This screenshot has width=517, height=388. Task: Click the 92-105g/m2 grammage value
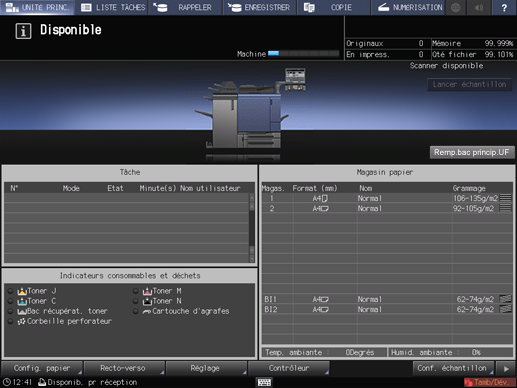[473, 208]
